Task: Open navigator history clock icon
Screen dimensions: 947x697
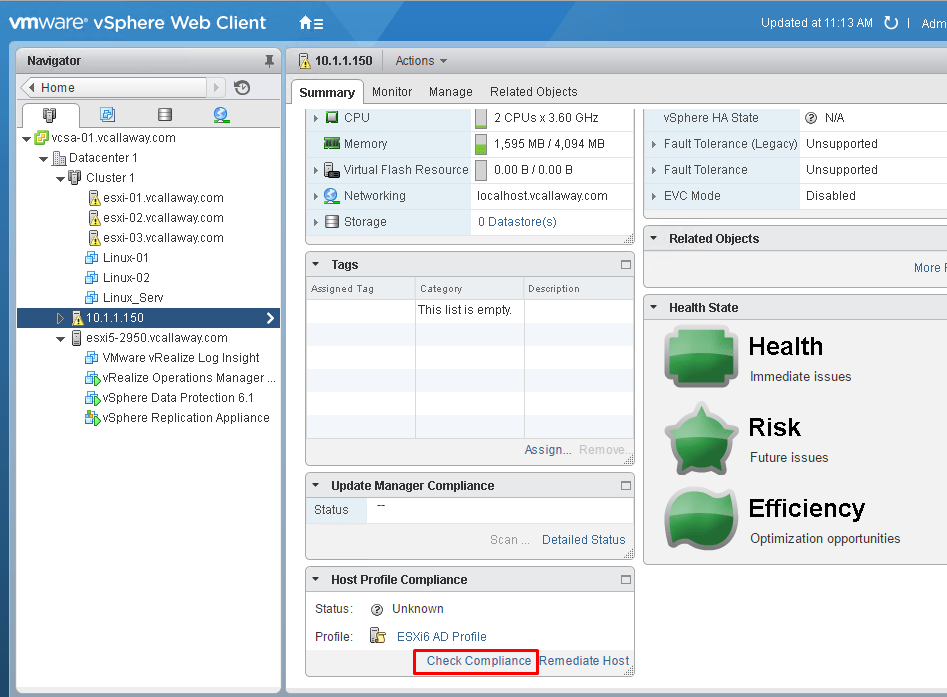Action: 242,88
